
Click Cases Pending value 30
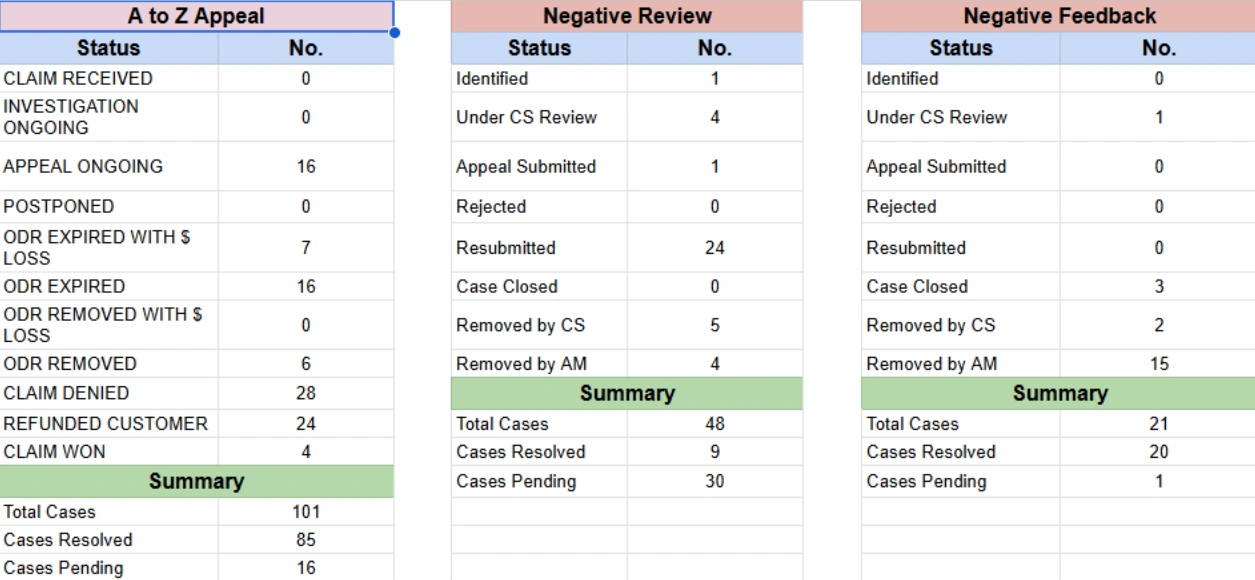pyautogui.click(x=714, y=482)
